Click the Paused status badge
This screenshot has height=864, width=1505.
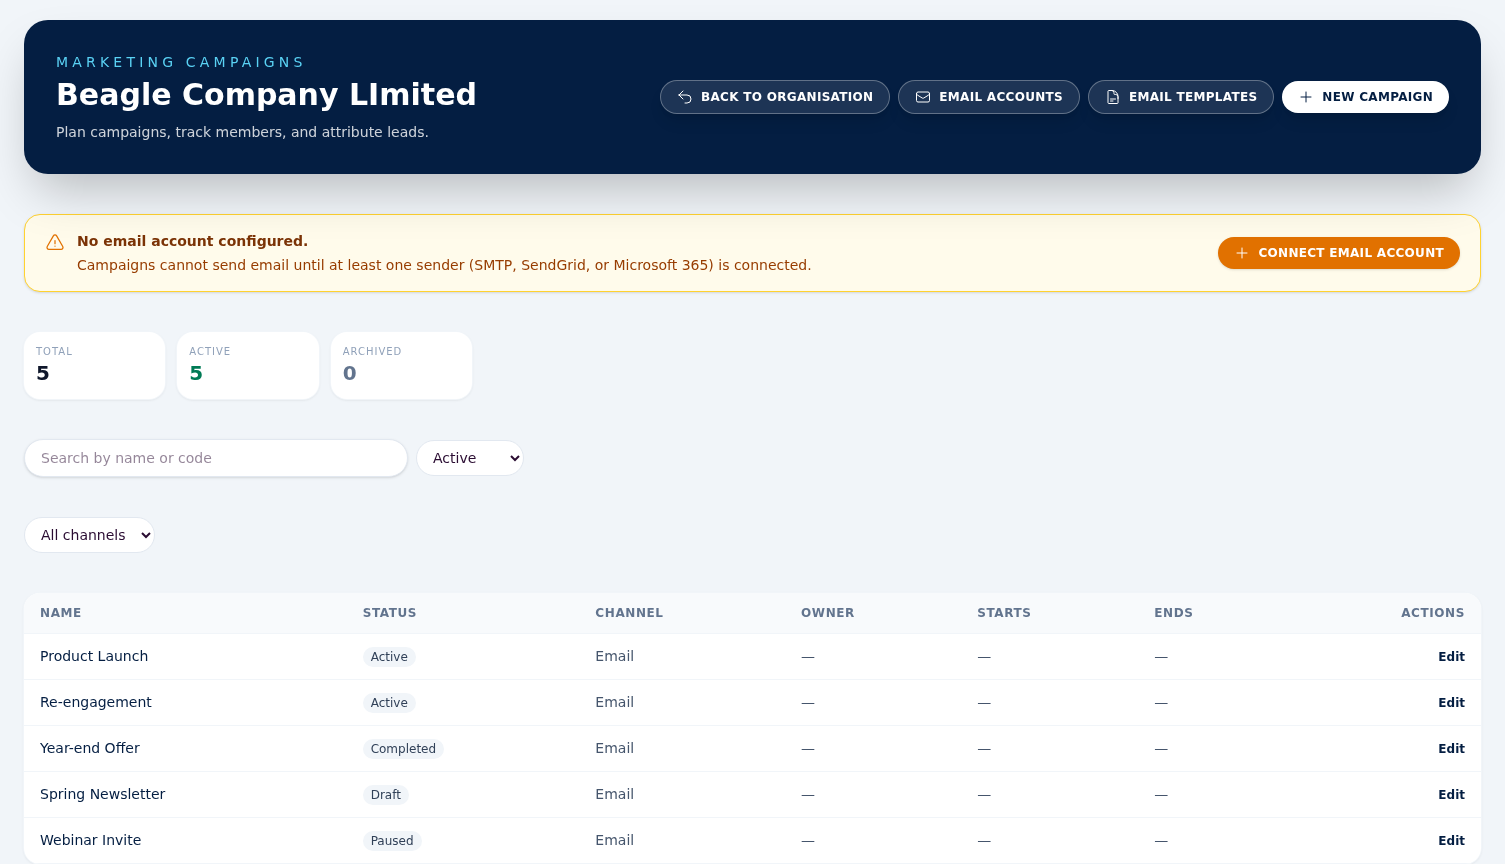(x=392, y=841)
